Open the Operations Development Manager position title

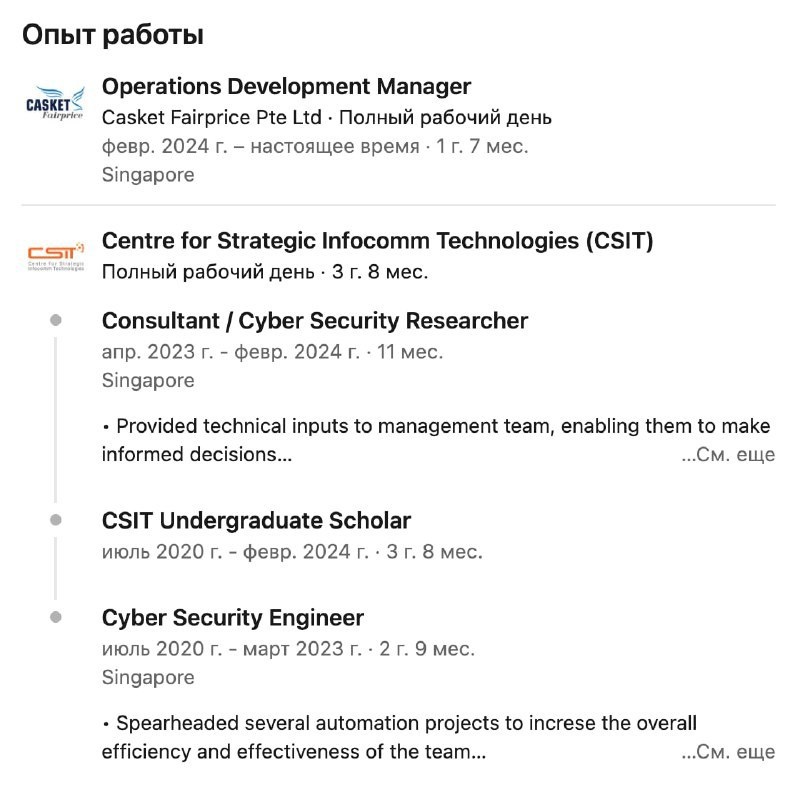286,87
